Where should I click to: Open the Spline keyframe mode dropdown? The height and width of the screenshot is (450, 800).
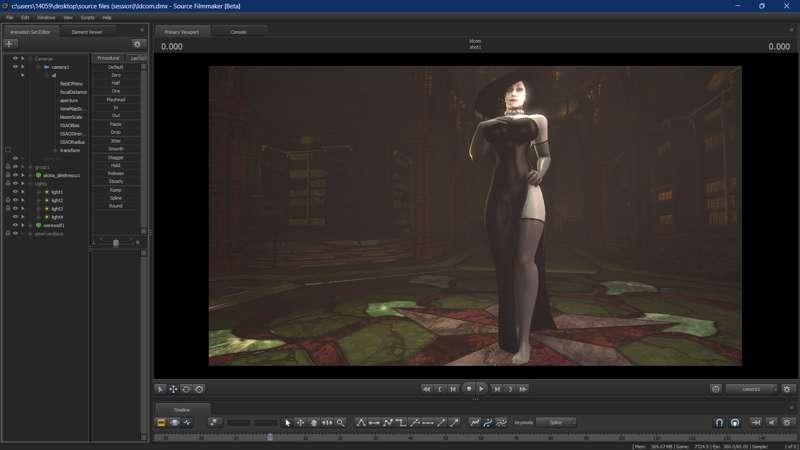pyautogui.click(x=556, y=422)
